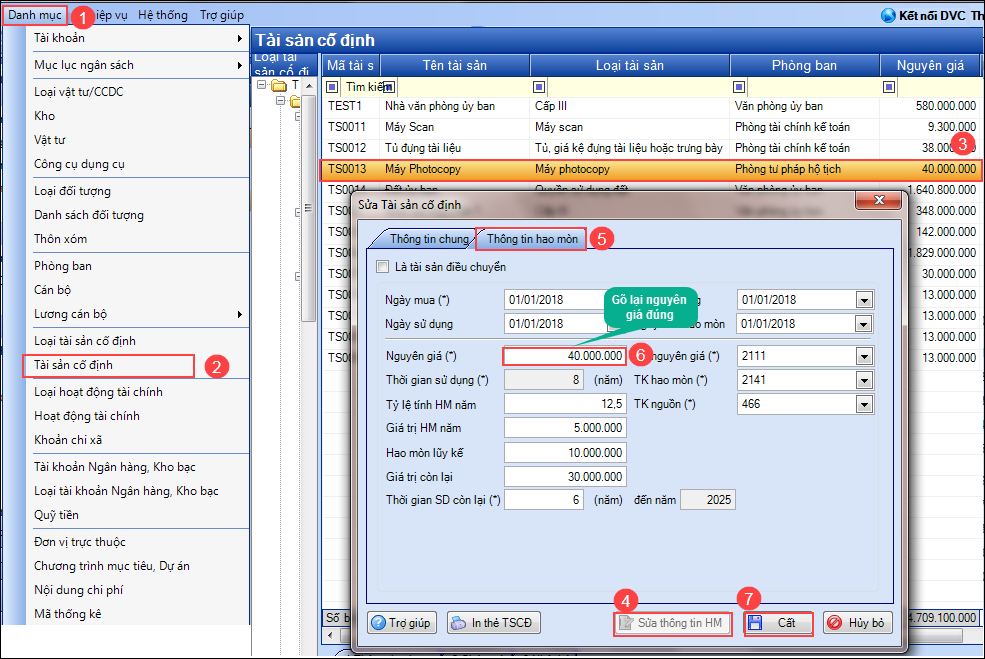Expand the Lương cán bộ submenu

tap(239, 314)
